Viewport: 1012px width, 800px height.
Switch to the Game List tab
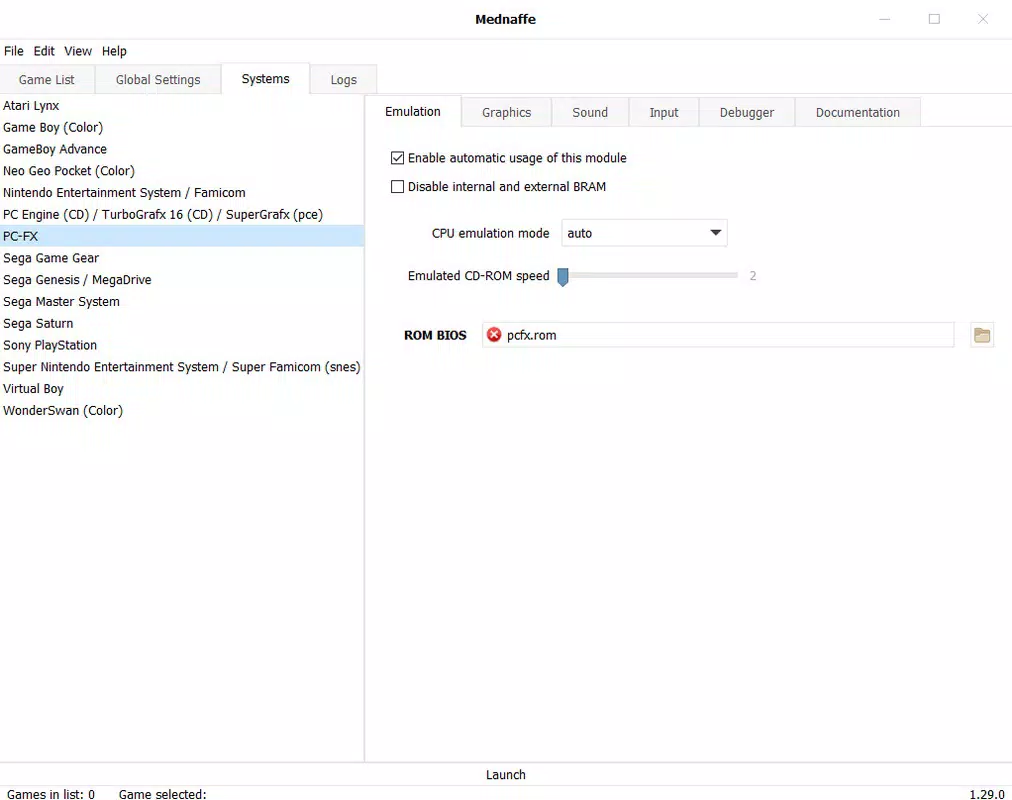[x=46, y=79]
